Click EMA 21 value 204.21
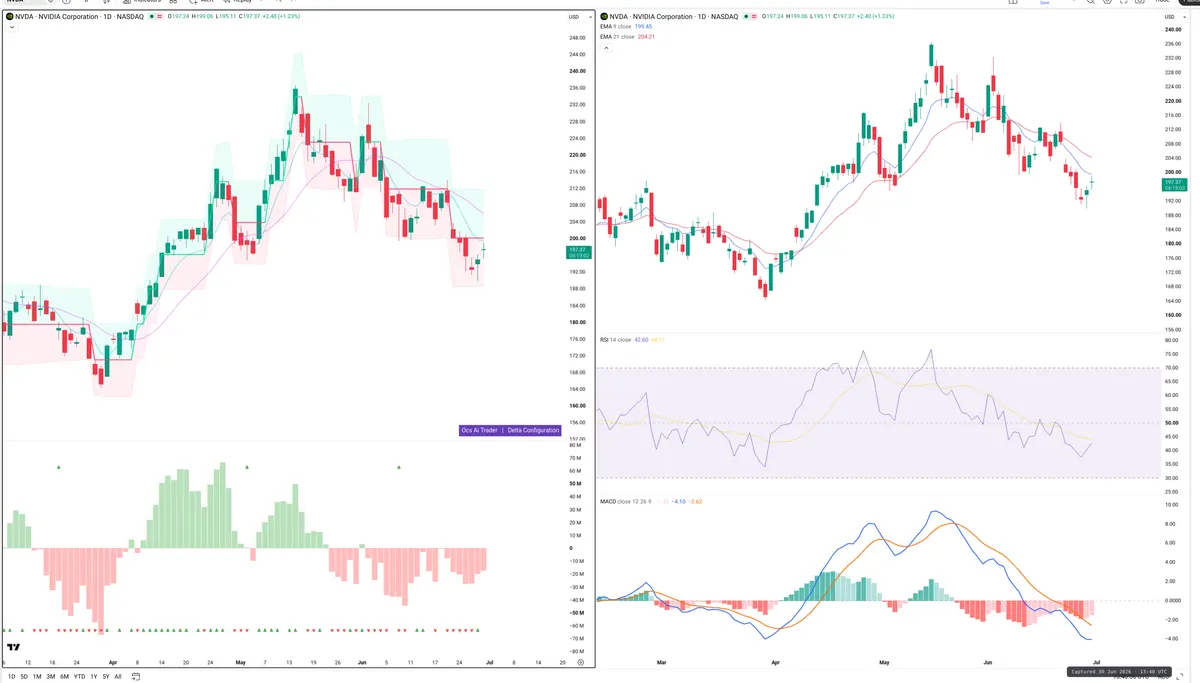The image size is (1200, 683). (x=648, y=37)
